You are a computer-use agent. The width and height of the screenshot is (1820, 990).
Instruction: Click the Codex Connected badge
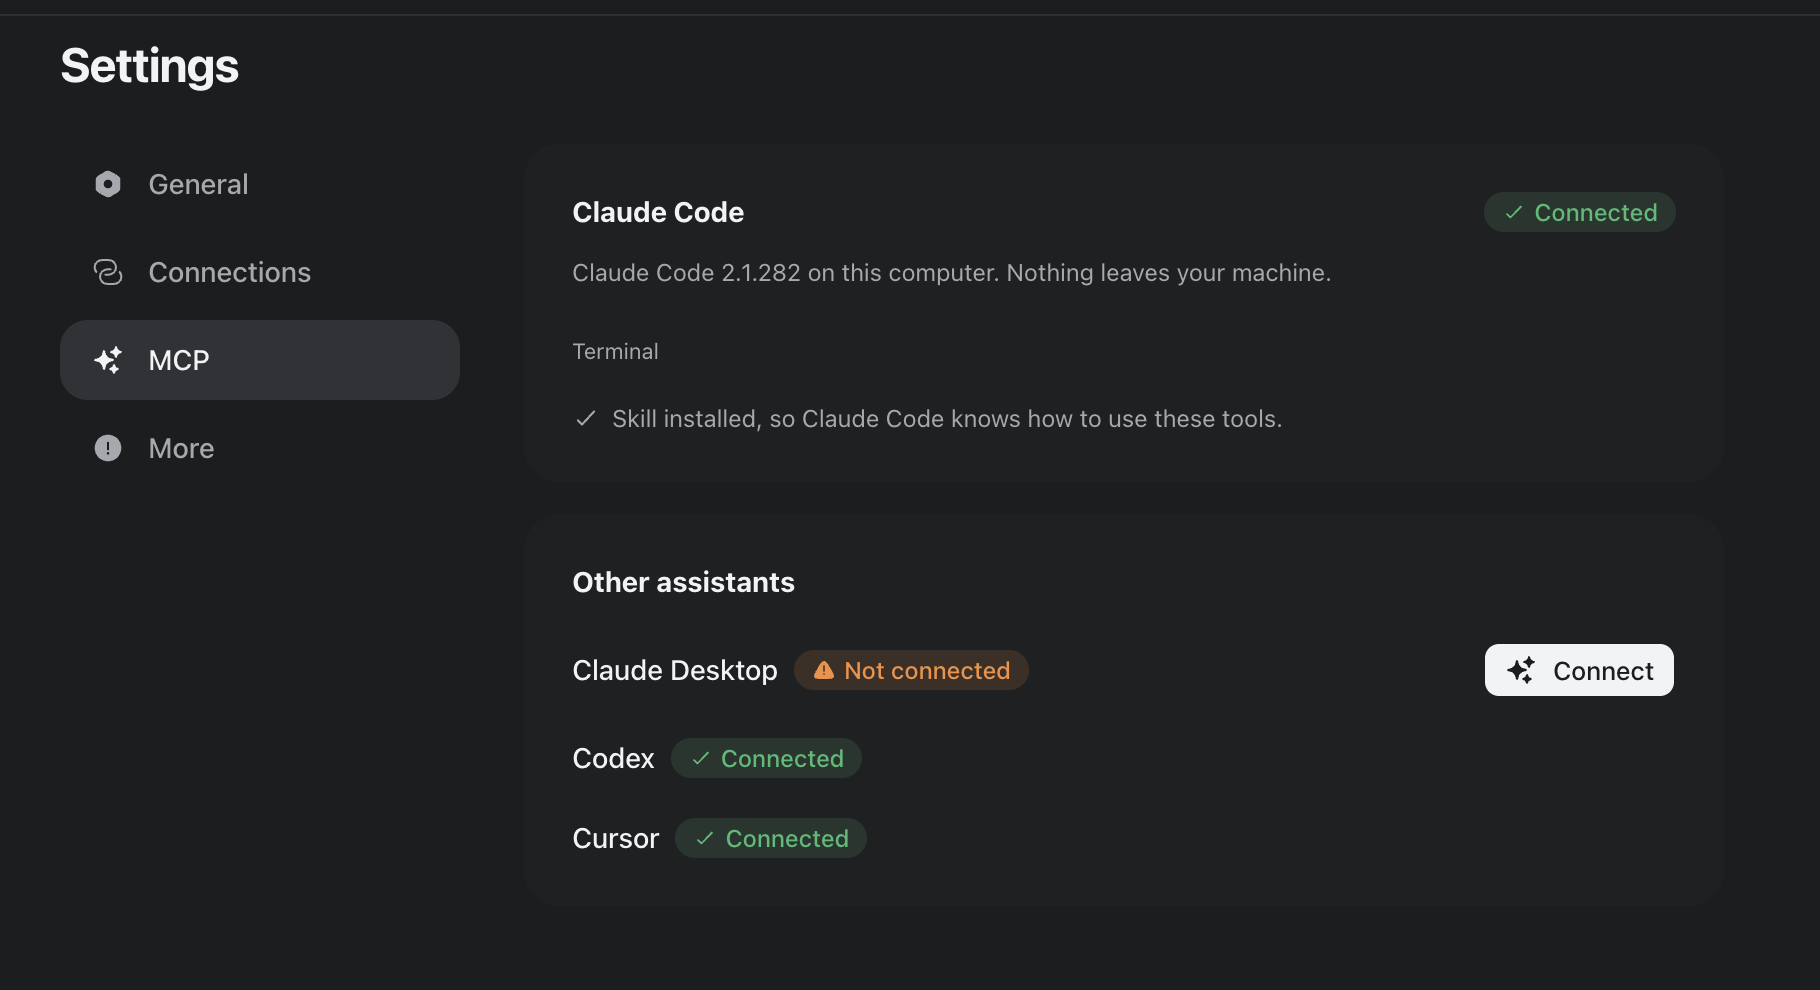[x=766, y=758]
